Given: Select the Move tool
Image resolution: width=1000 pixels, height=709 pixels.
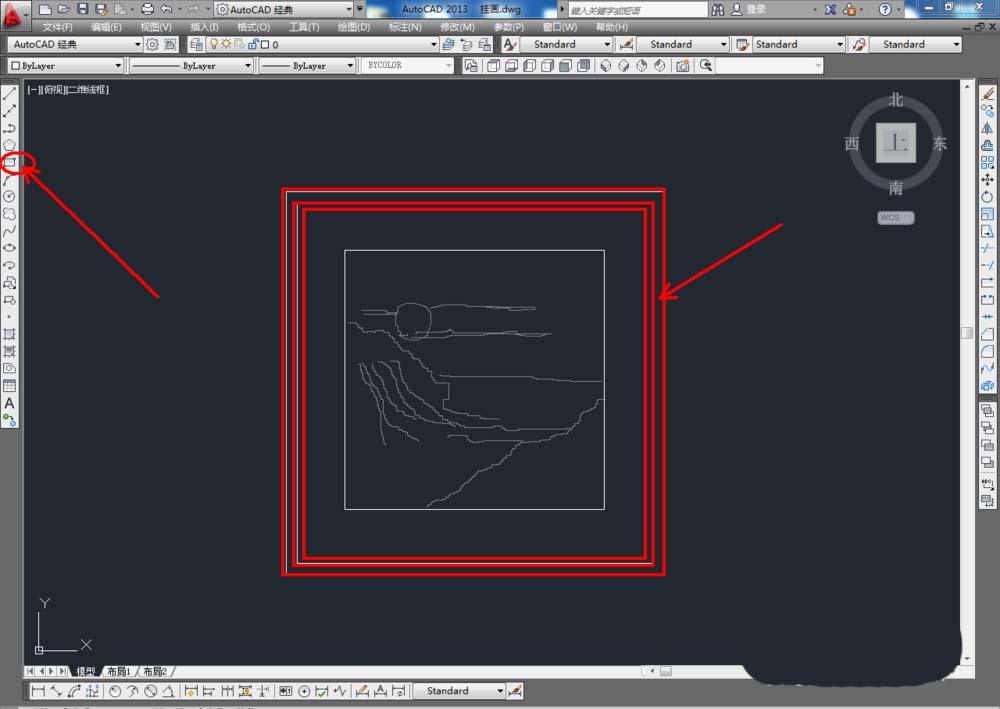Looking at the screenshot, I should tap(987, 180).
